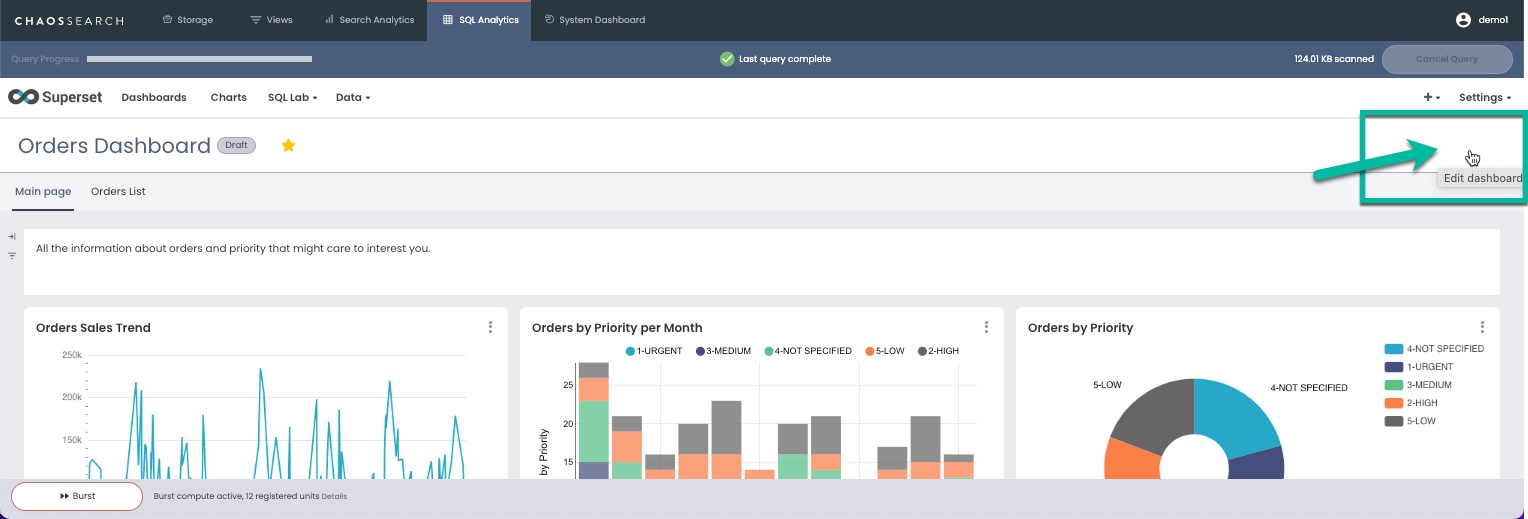Open the Search Analytics tab
This screenshot has width=1528, height=519.
pyautogui.click(x=369, y=20)
